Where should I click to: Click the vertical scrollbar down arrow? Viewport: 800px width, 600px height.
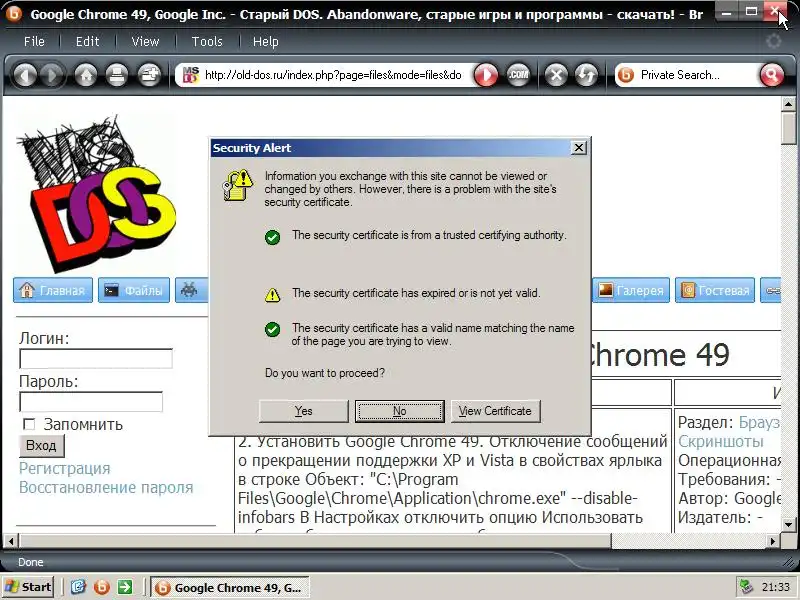click(788, 524)
